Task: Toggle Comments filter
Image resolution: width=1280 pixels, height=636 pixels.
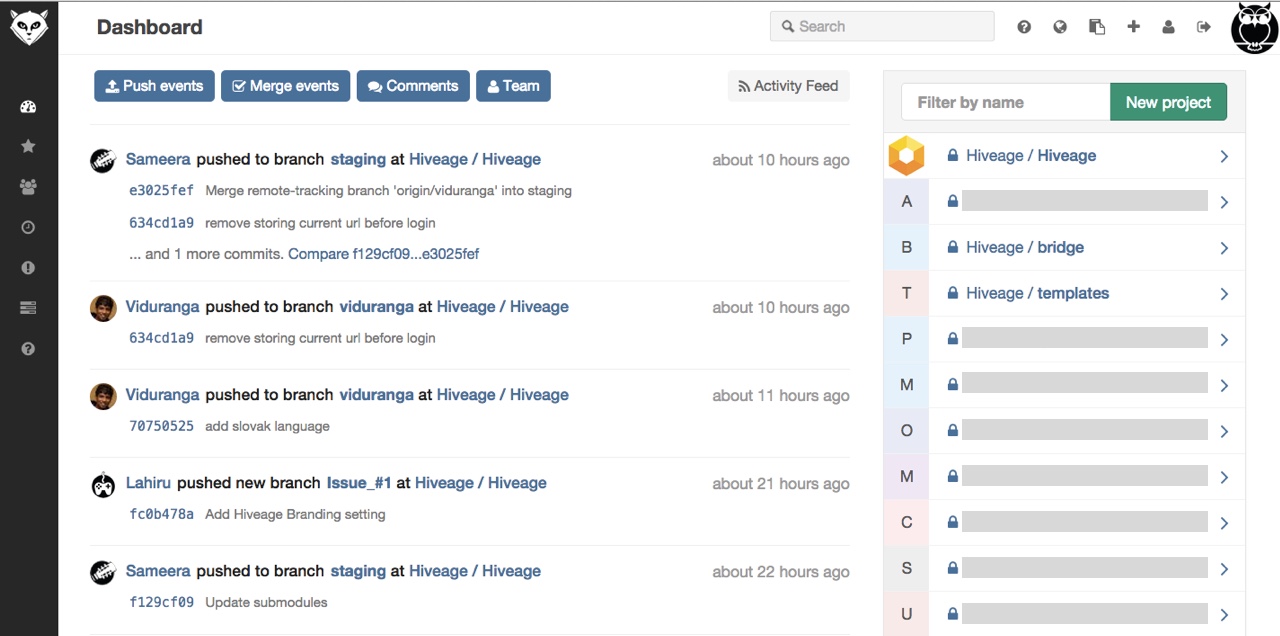Action: coord(413,86)
